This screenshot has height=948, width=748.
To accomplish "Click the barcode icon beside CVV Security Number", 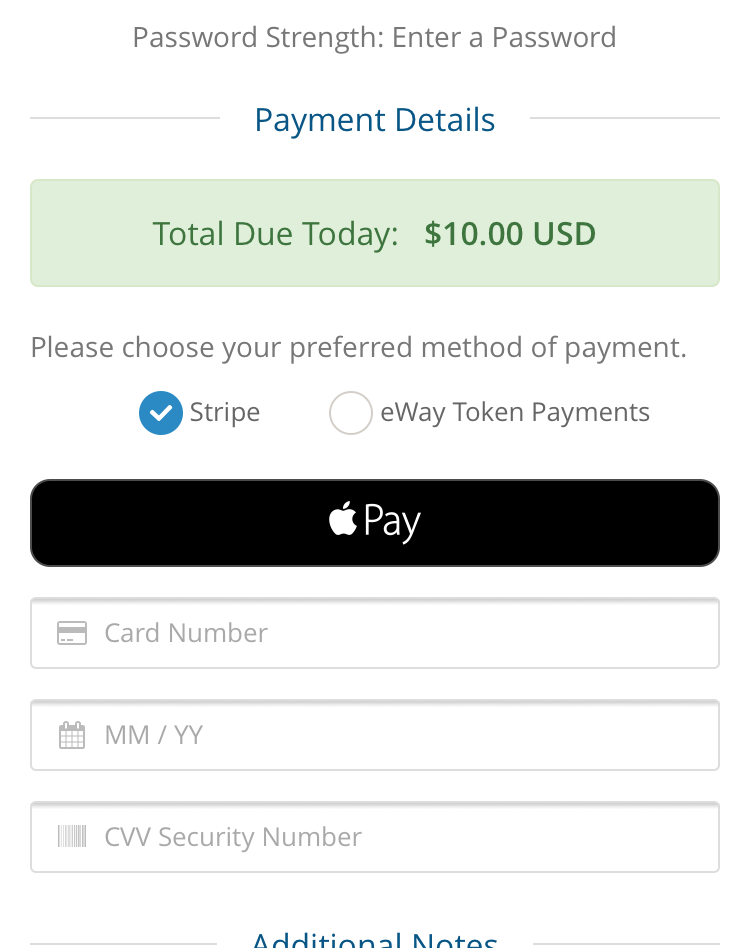I will 72,837.
